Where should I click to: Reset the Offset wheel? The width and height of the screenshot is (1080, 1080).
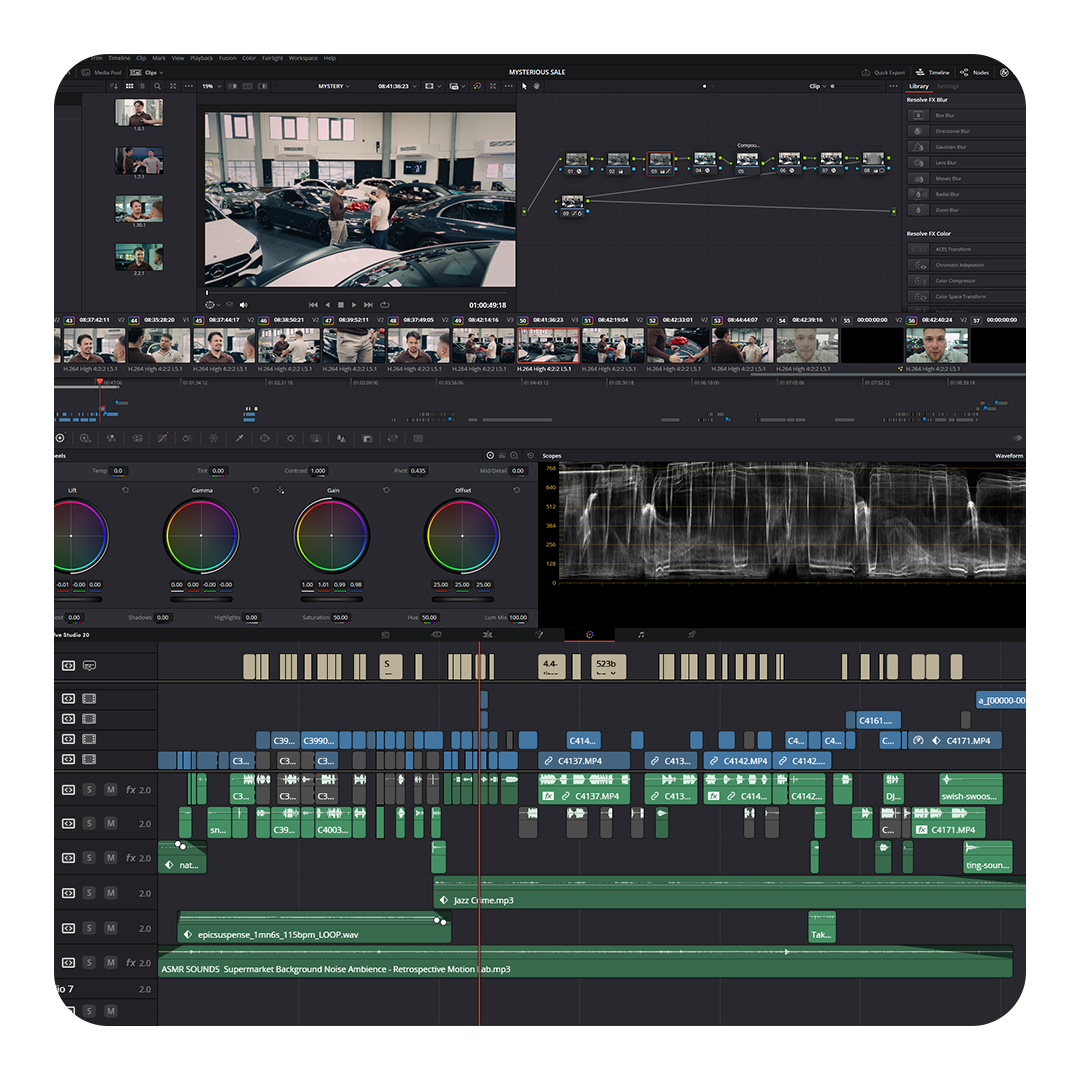point(517,490)
